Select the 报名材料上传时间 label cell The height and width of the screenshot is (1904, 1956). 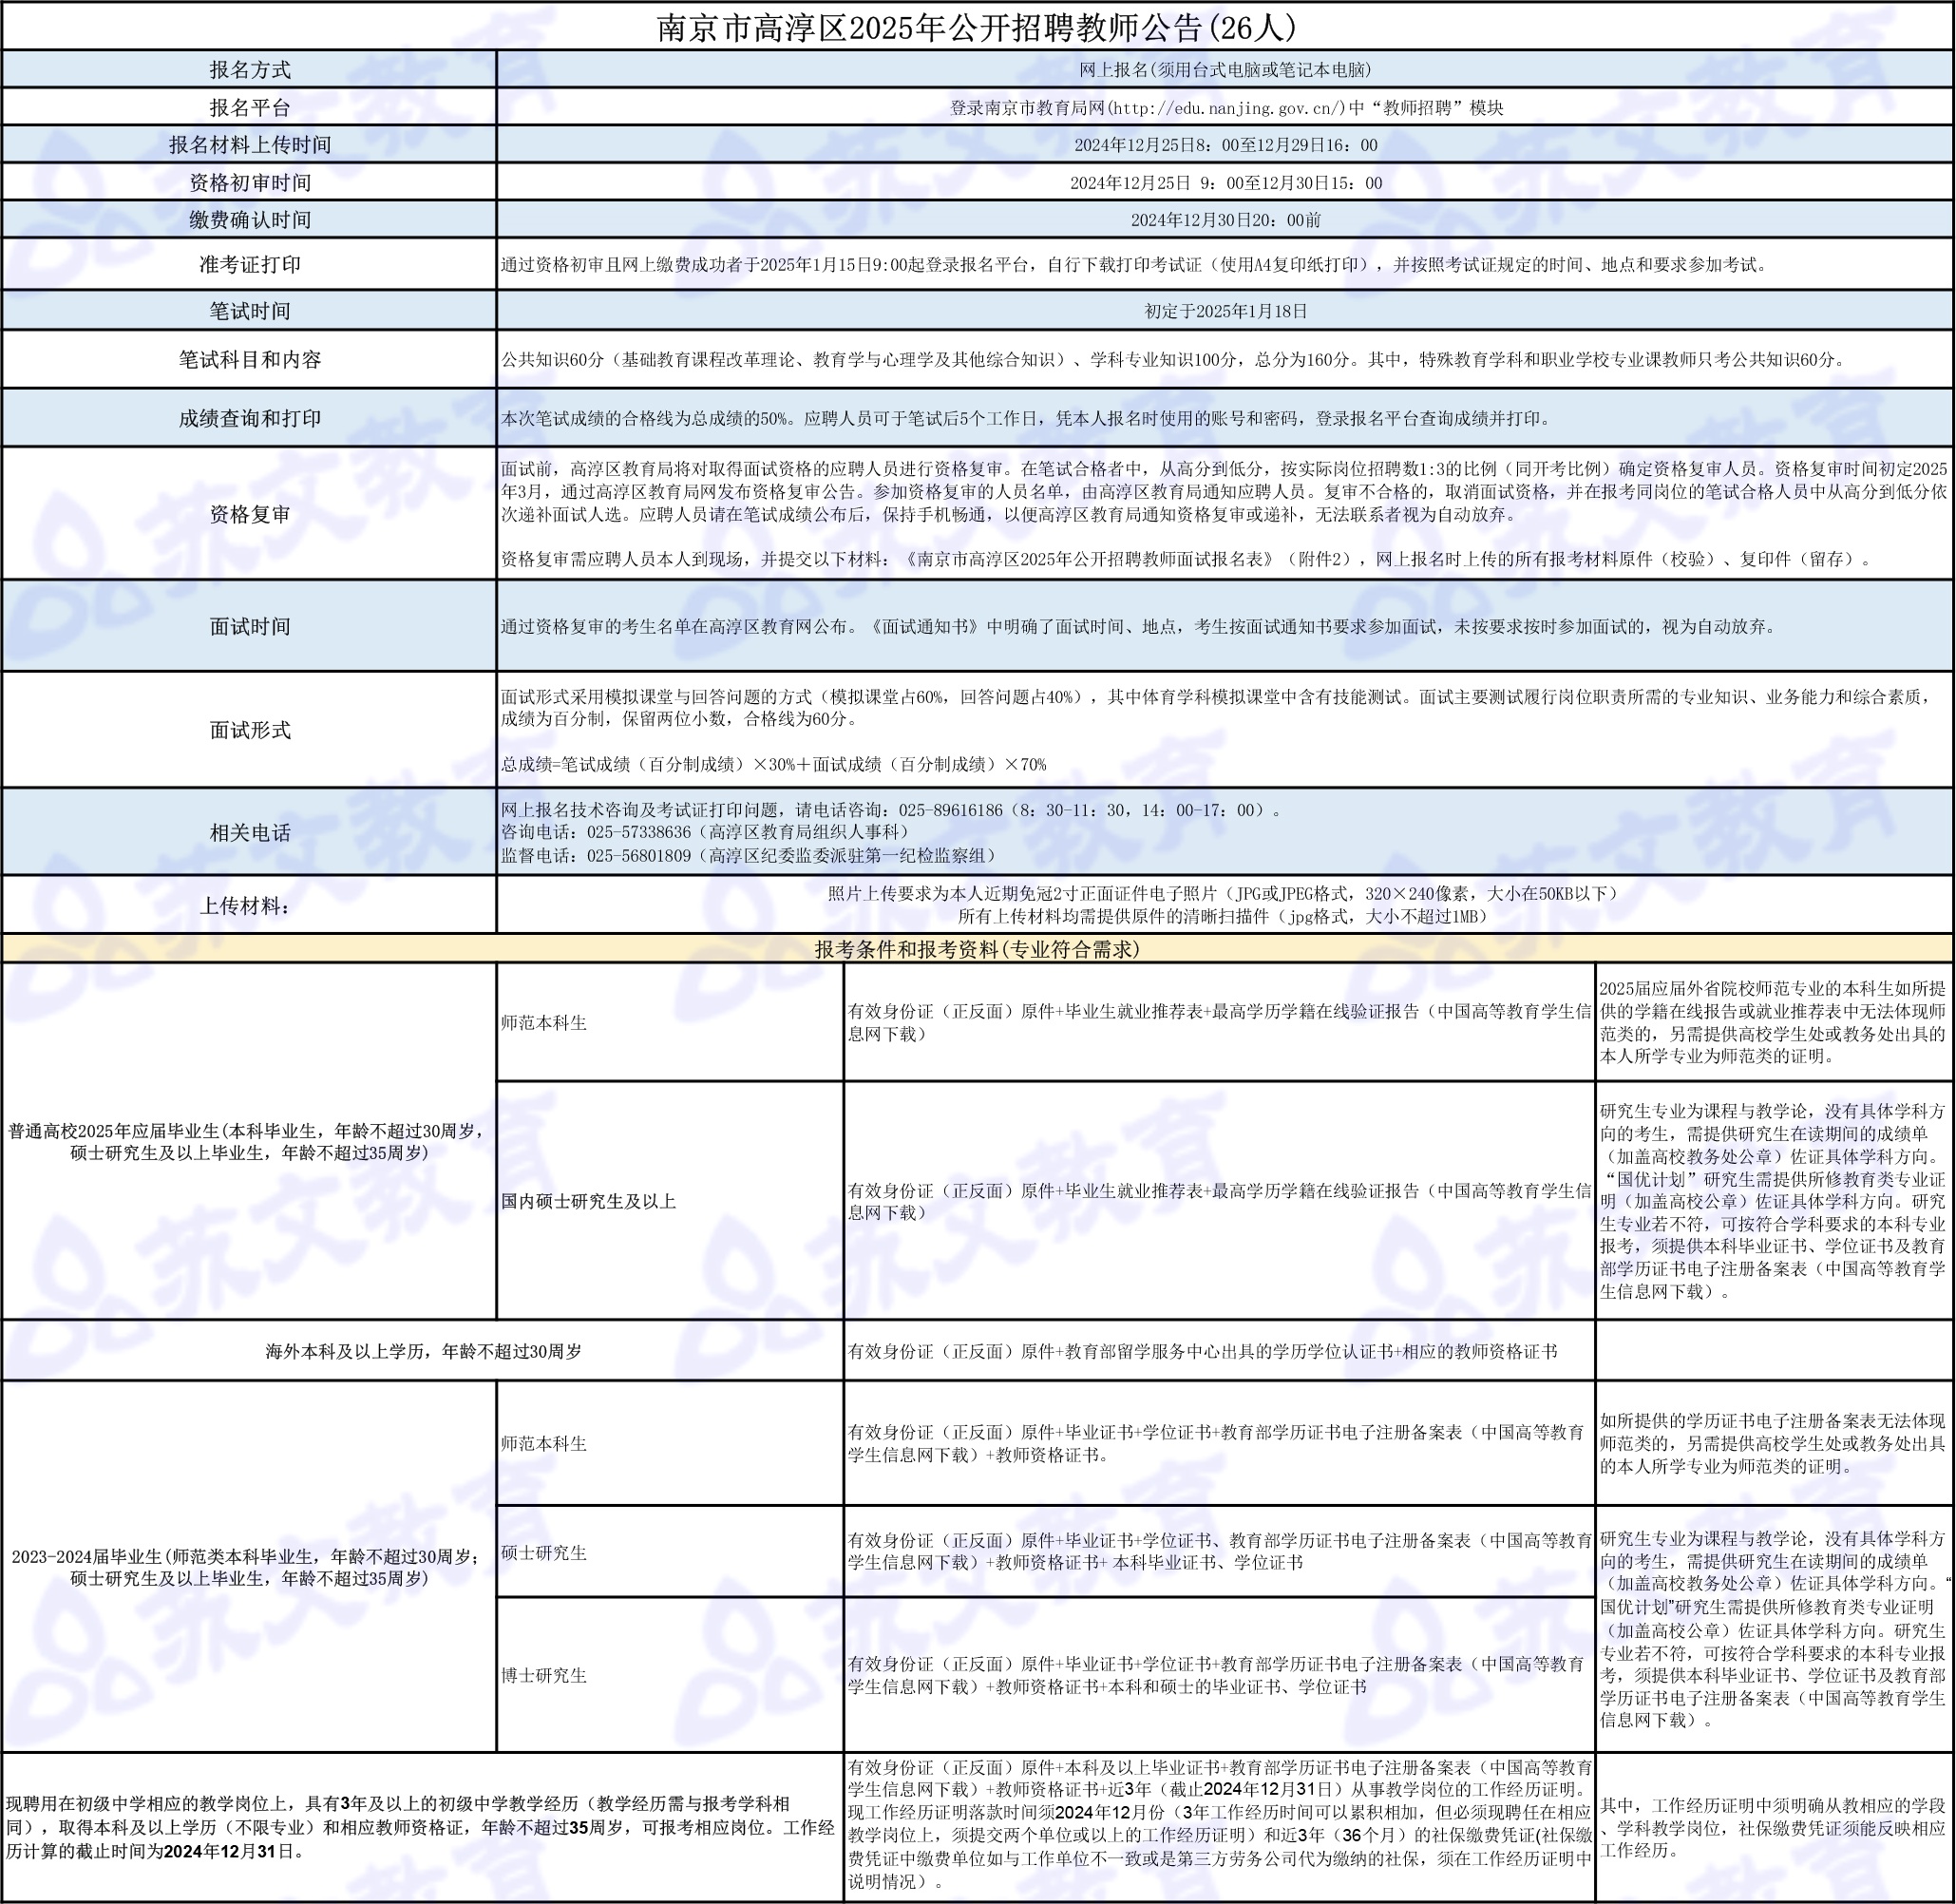[249, 144]
